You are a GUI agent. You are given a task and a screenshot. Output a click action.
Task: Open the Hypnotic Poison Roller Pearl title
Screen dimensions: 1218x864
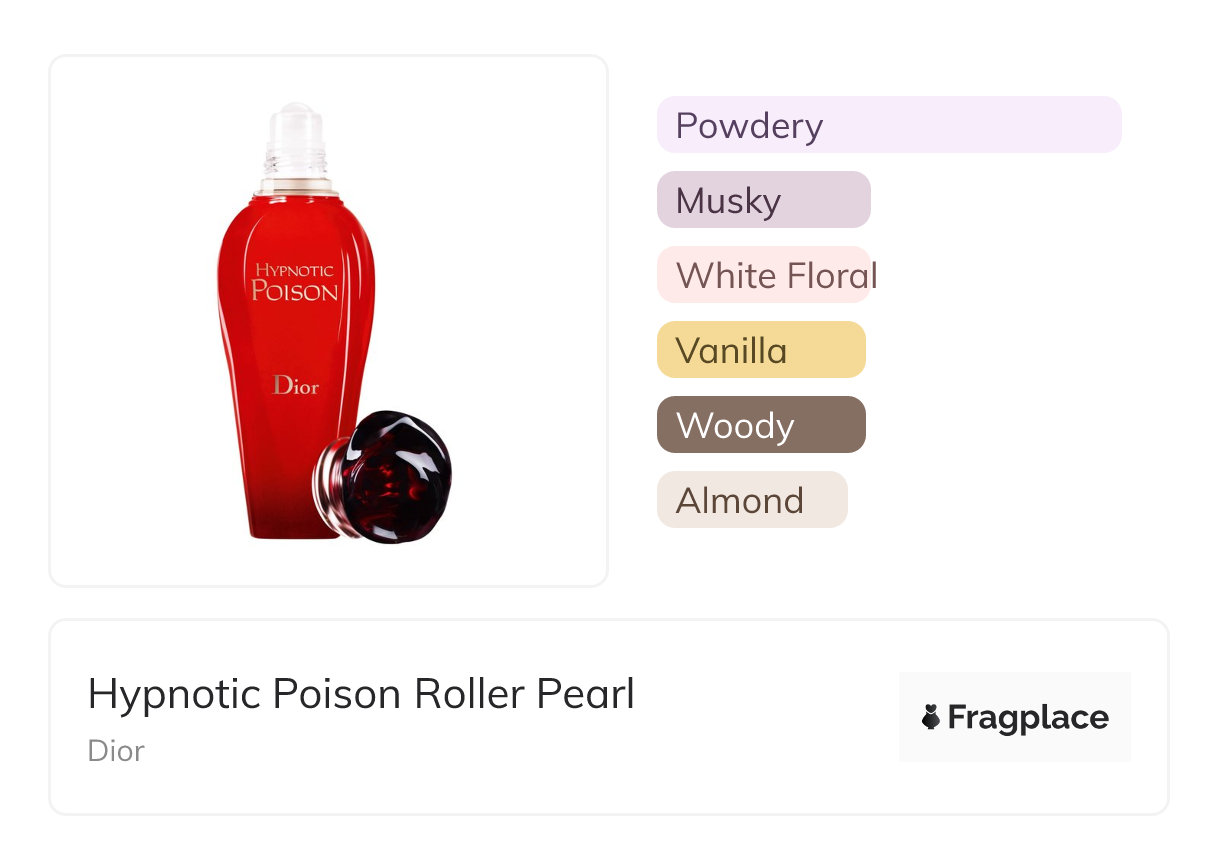[x=361, y=695]
